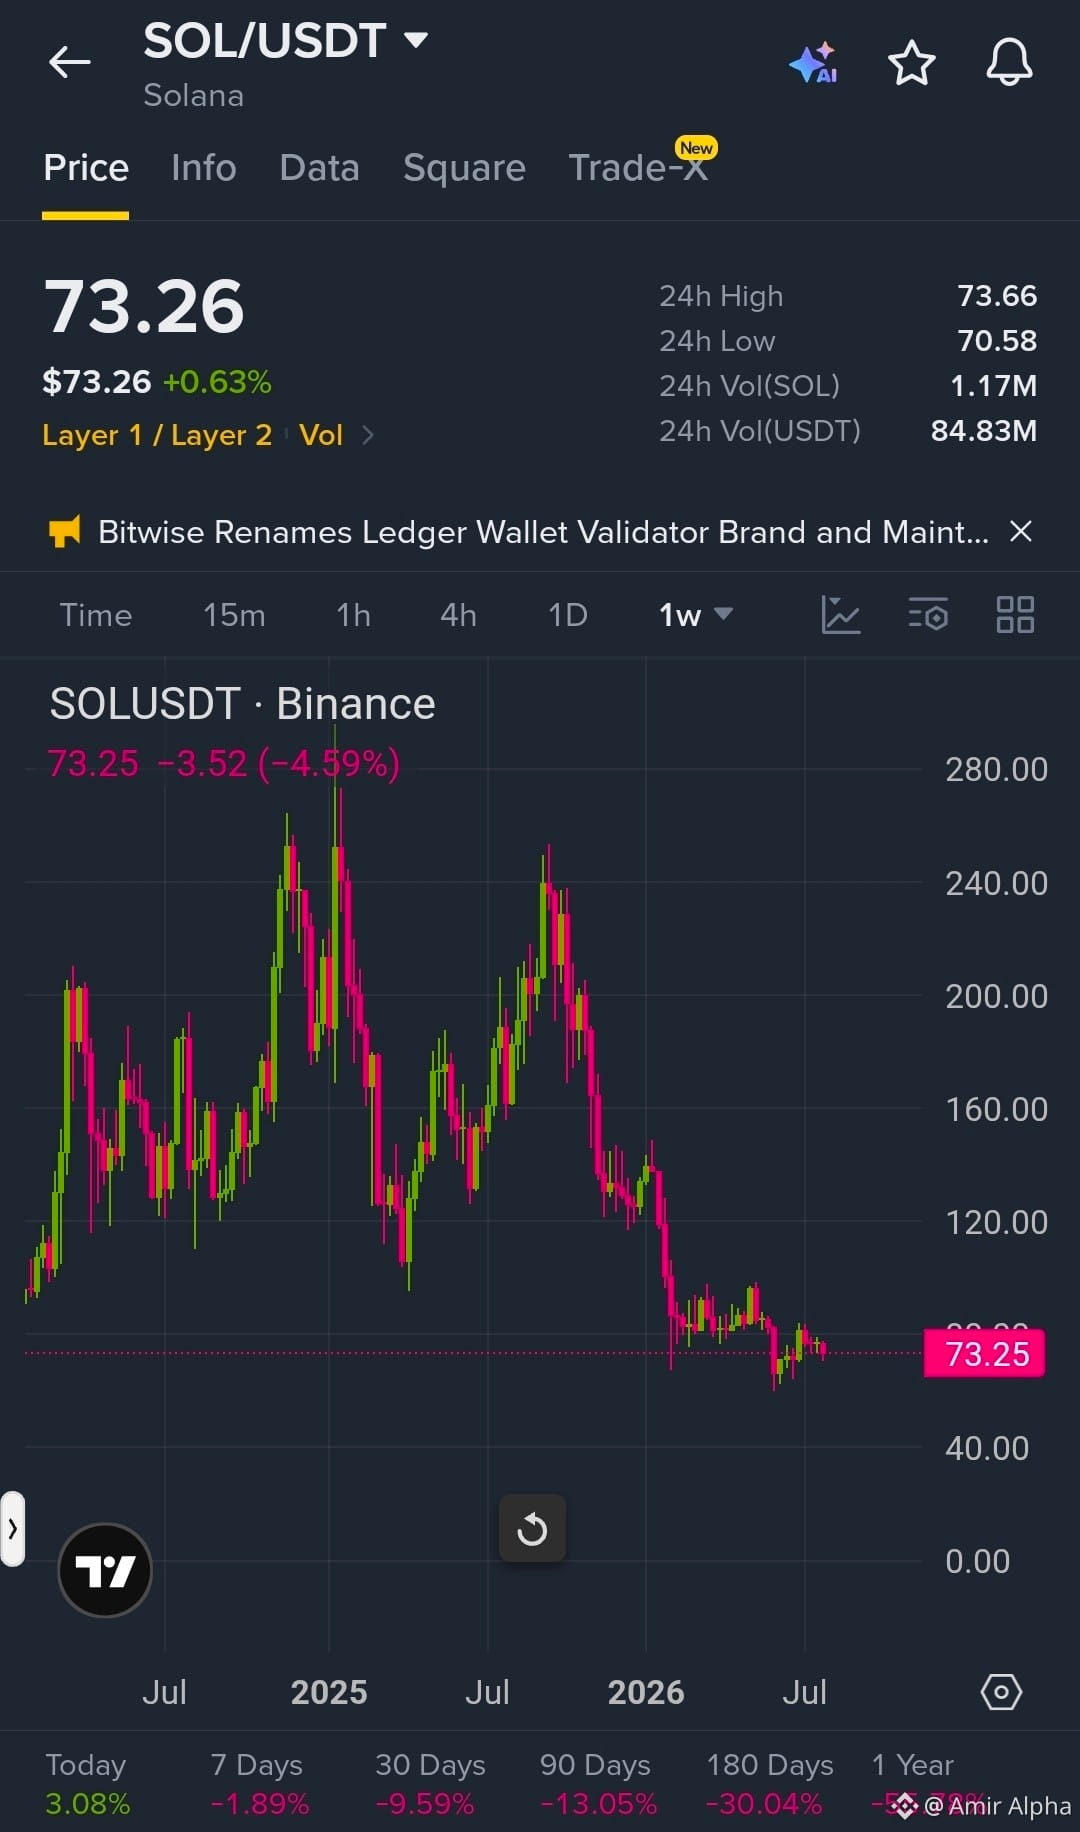Click the 2025 time axis label

[x=329, y=1692]
